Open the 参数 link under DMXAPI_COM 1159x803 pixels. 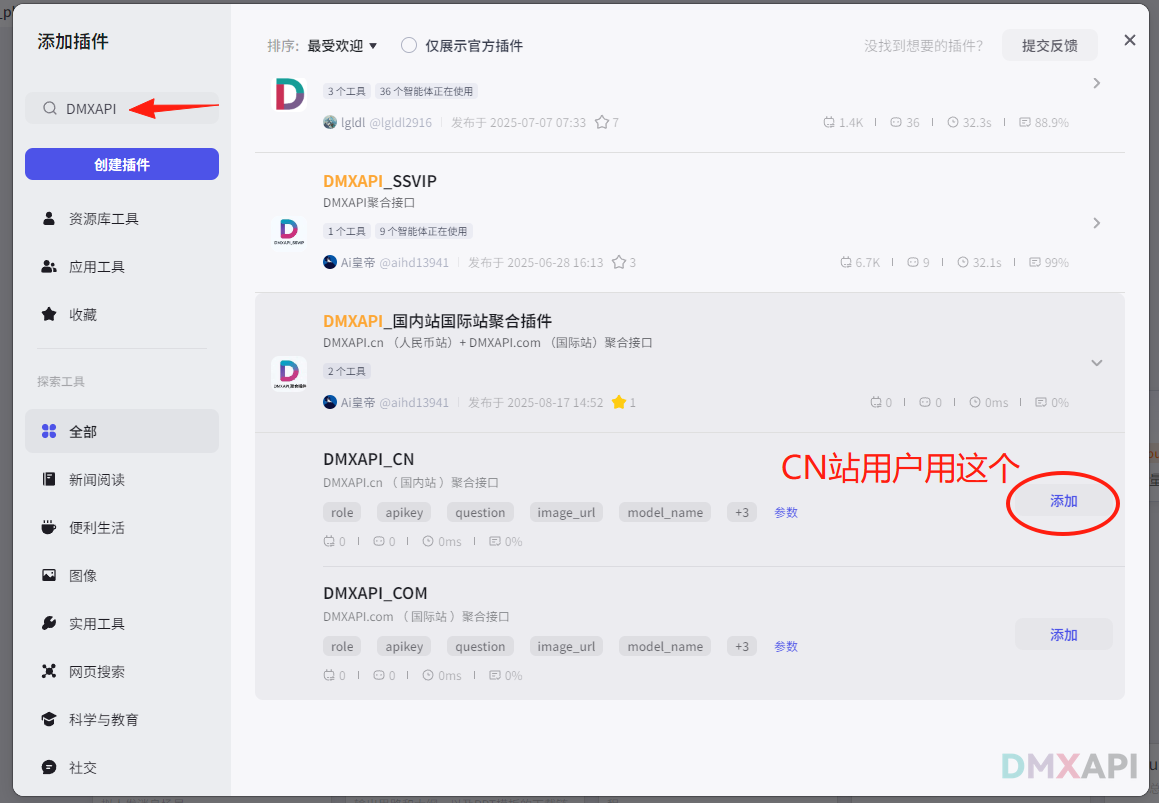786,646
